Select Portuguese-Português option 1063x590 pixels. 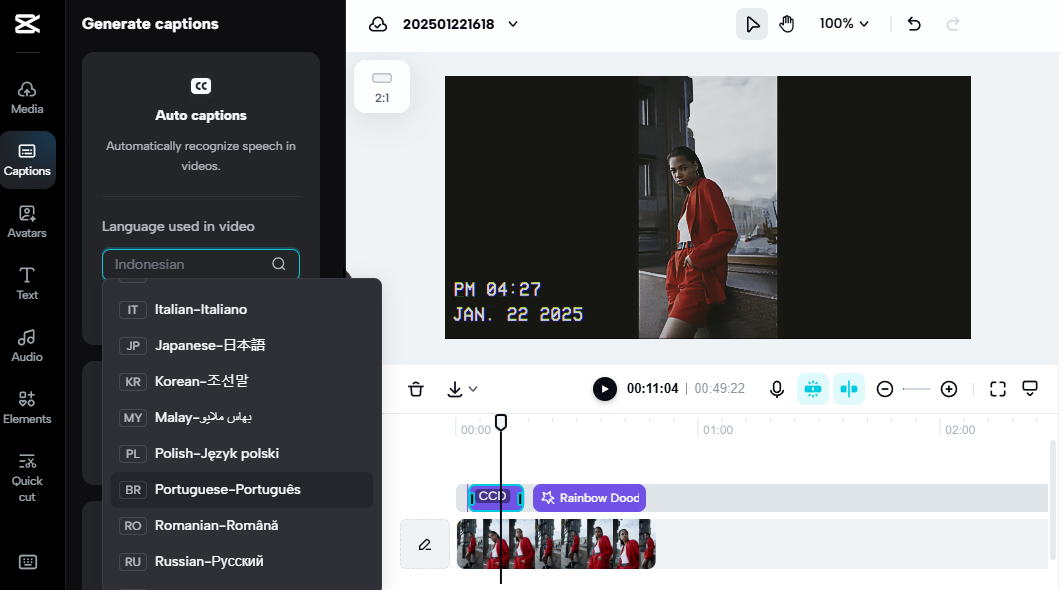click(x=242, y=490)
